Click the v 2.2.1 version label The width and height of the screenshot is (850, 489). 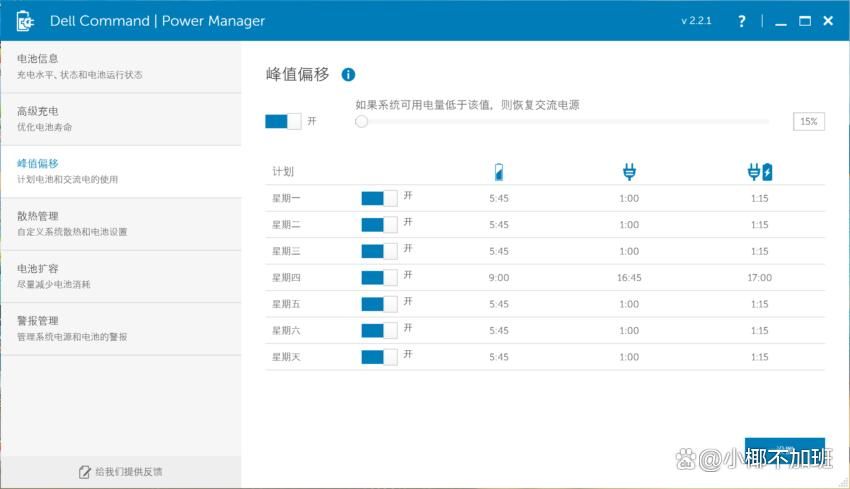[696, 21]
